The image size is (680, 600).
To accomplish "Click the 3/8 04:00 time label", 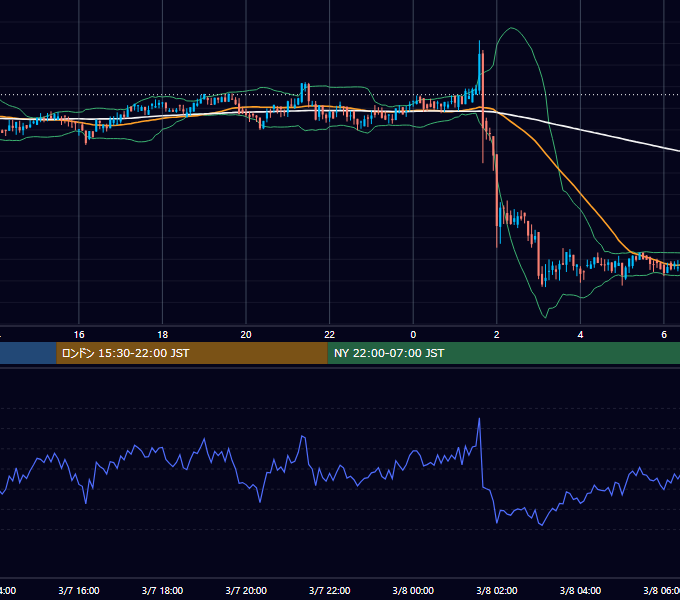I will point(580,590).
